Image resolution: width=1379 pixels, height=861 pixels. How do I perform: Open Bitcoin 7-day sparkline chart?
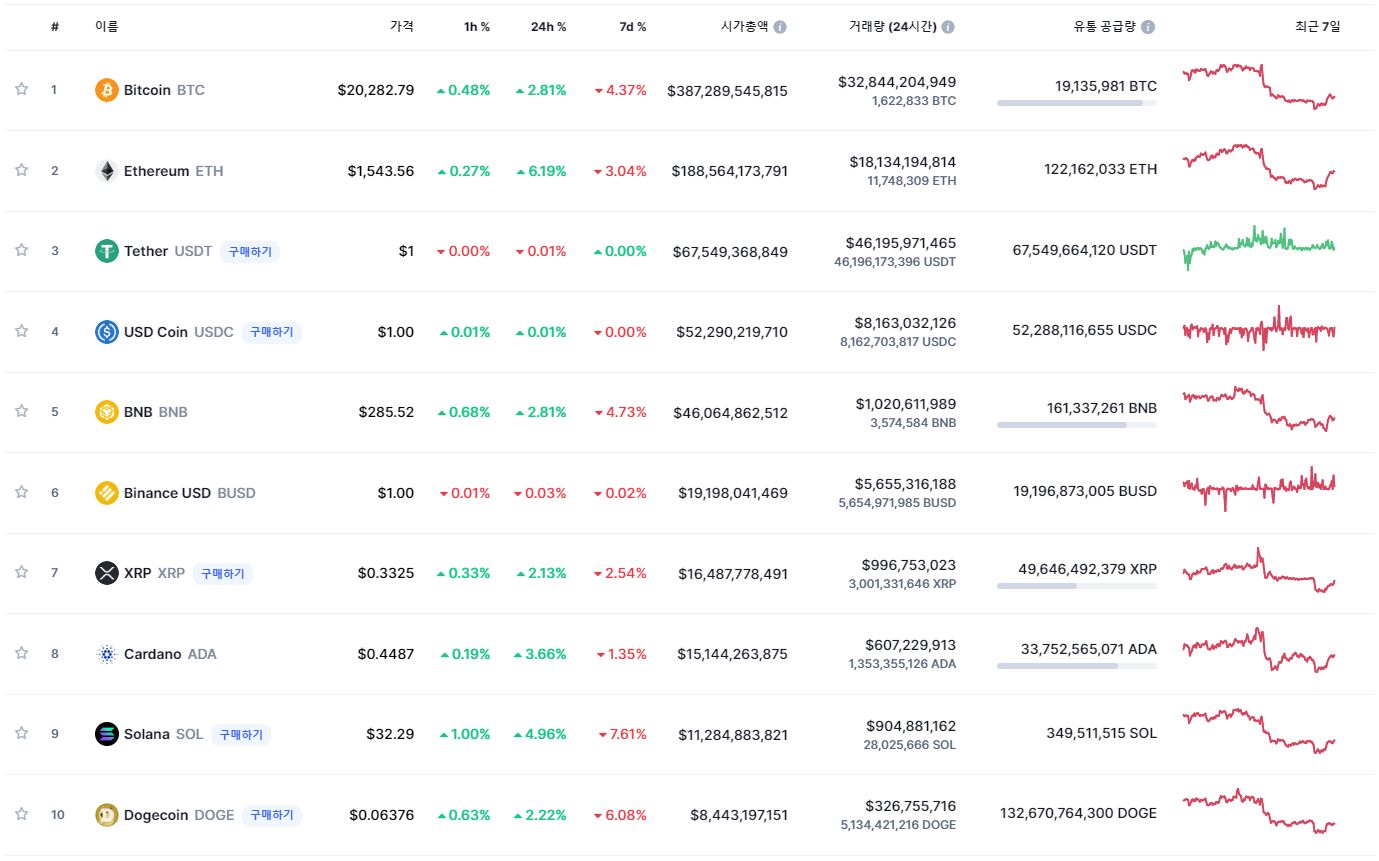pyautogui.click(x=1259, y=86)
